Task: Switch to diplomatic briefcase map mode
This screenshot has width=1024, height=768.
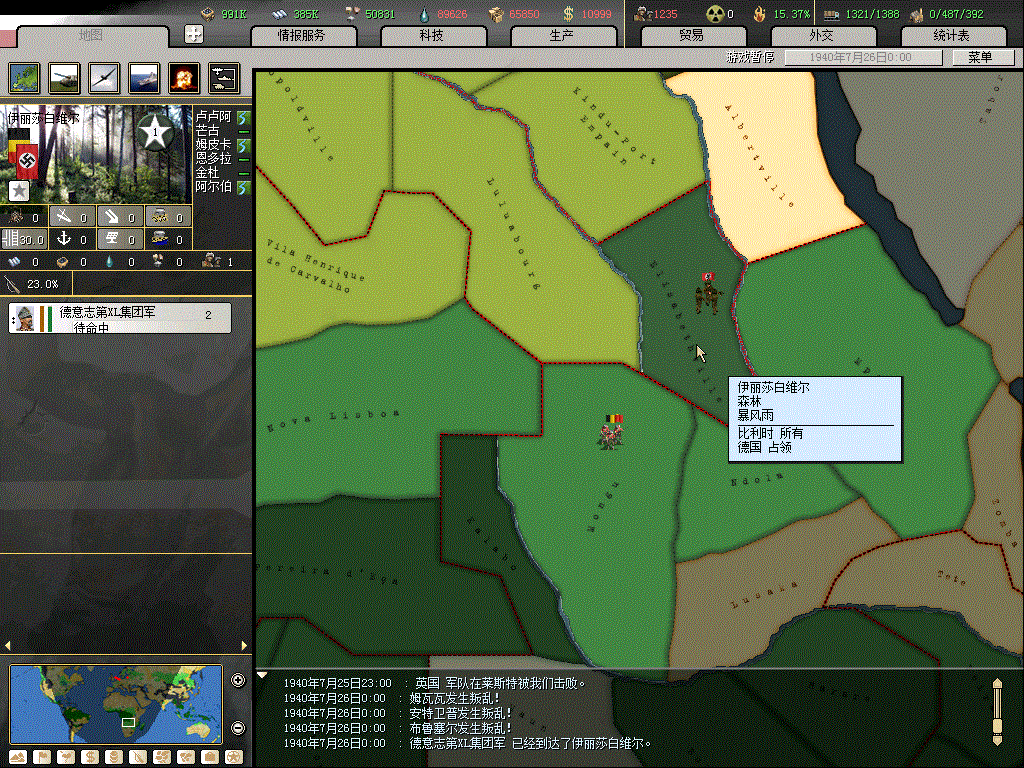Action: pos(210,758)
